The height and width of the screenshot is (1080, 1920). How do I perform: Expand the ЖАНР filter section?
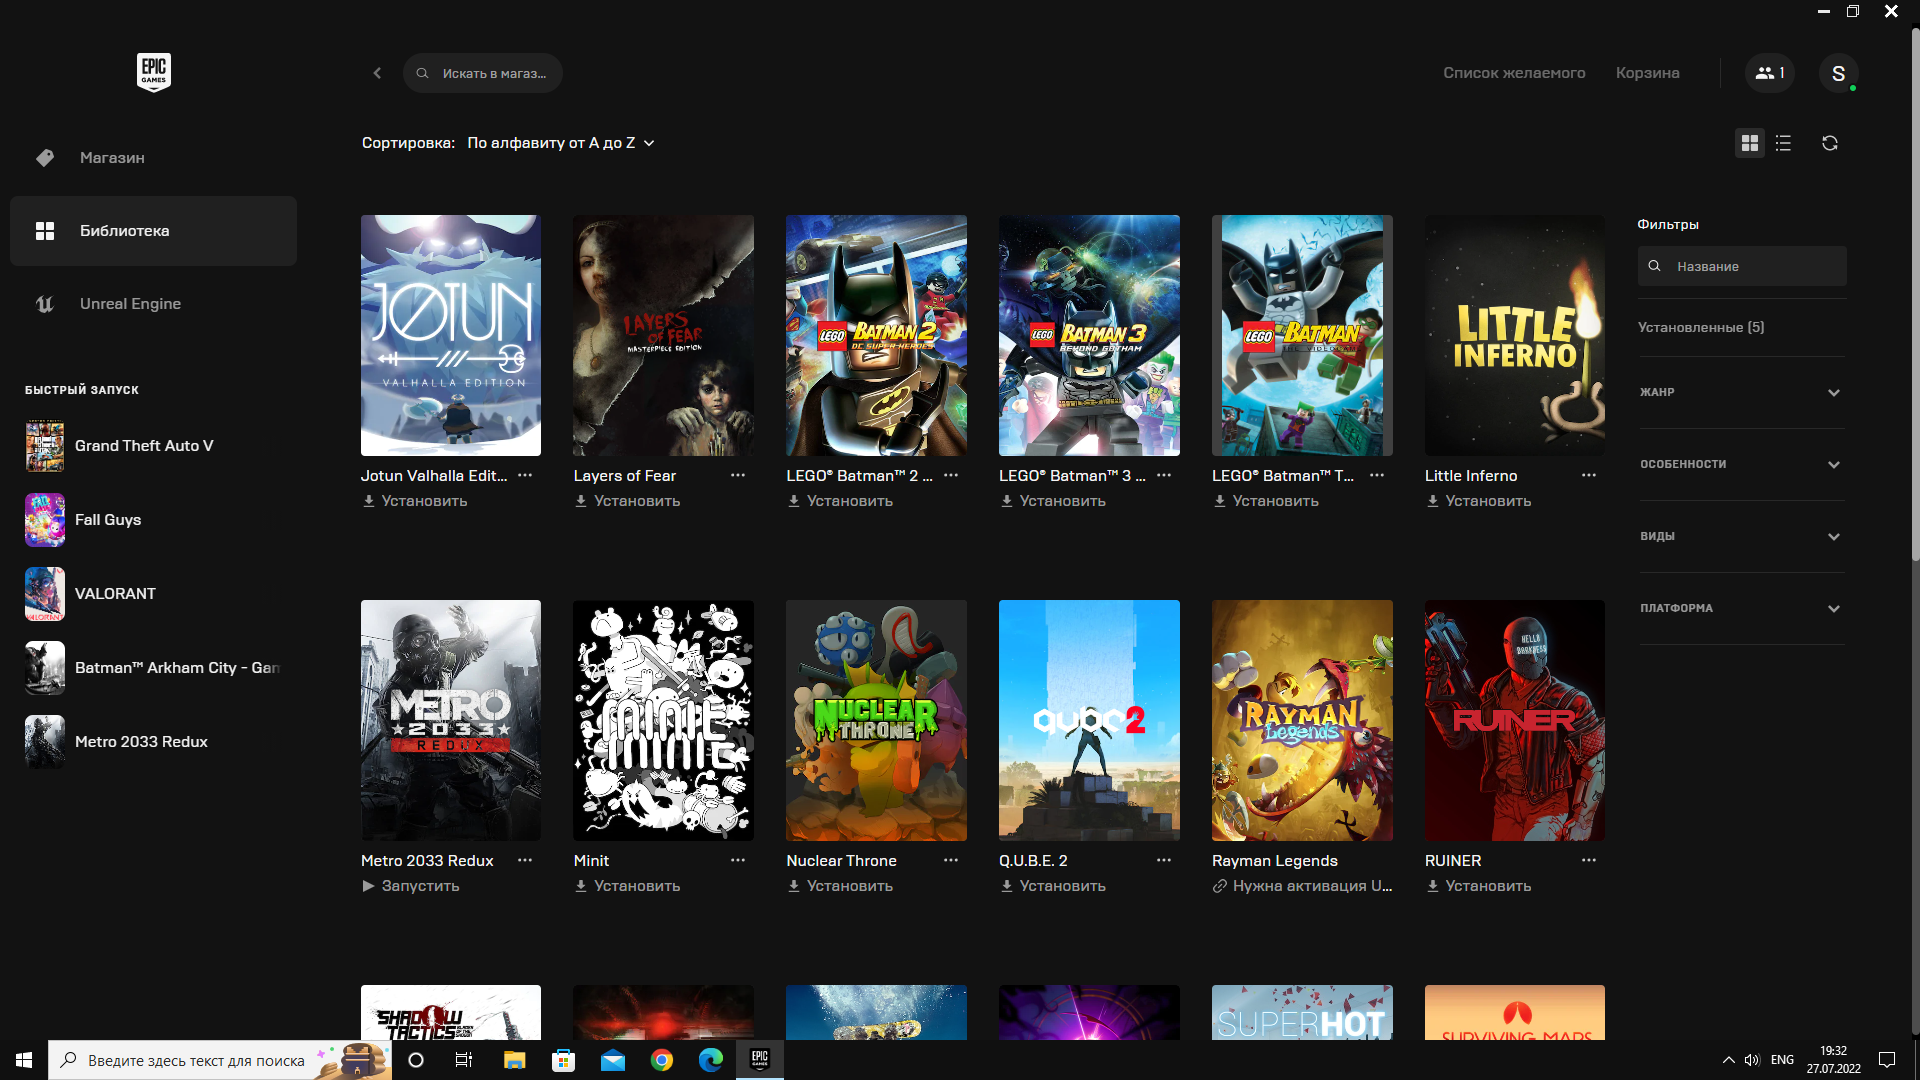pyautogui.click(x=1741, y=392)
